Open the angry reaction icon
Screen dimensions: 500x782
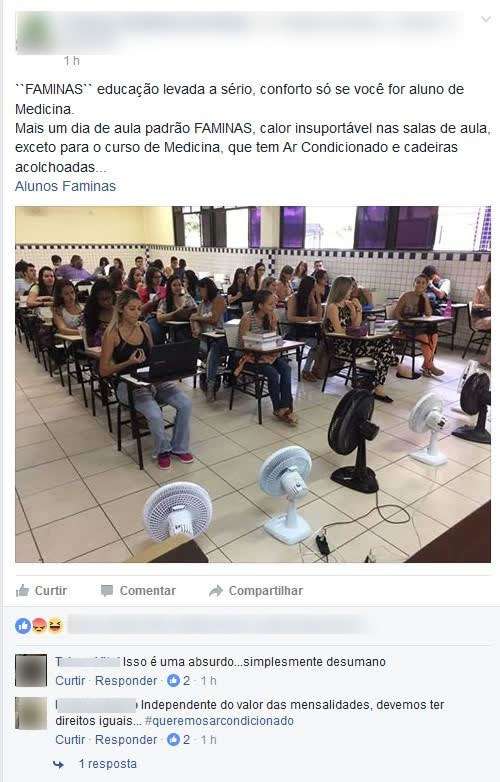coord(39,625)
